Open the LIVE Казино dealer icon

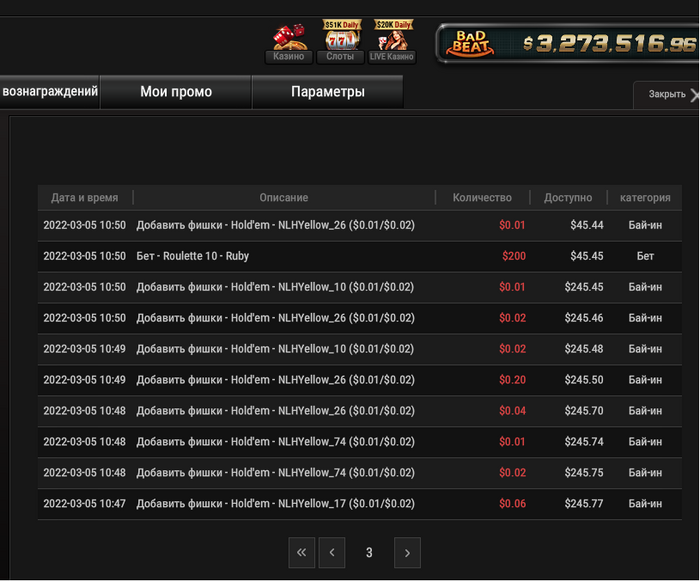[x=392, y=42]
